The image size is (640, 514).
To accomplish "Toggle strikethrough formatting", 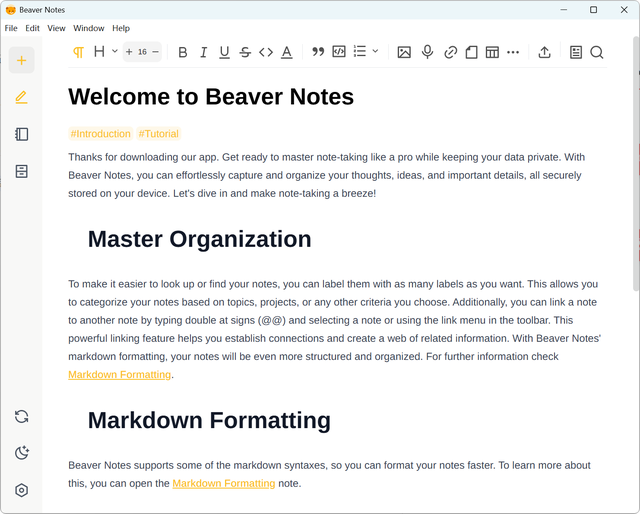I will pos(245,52).
